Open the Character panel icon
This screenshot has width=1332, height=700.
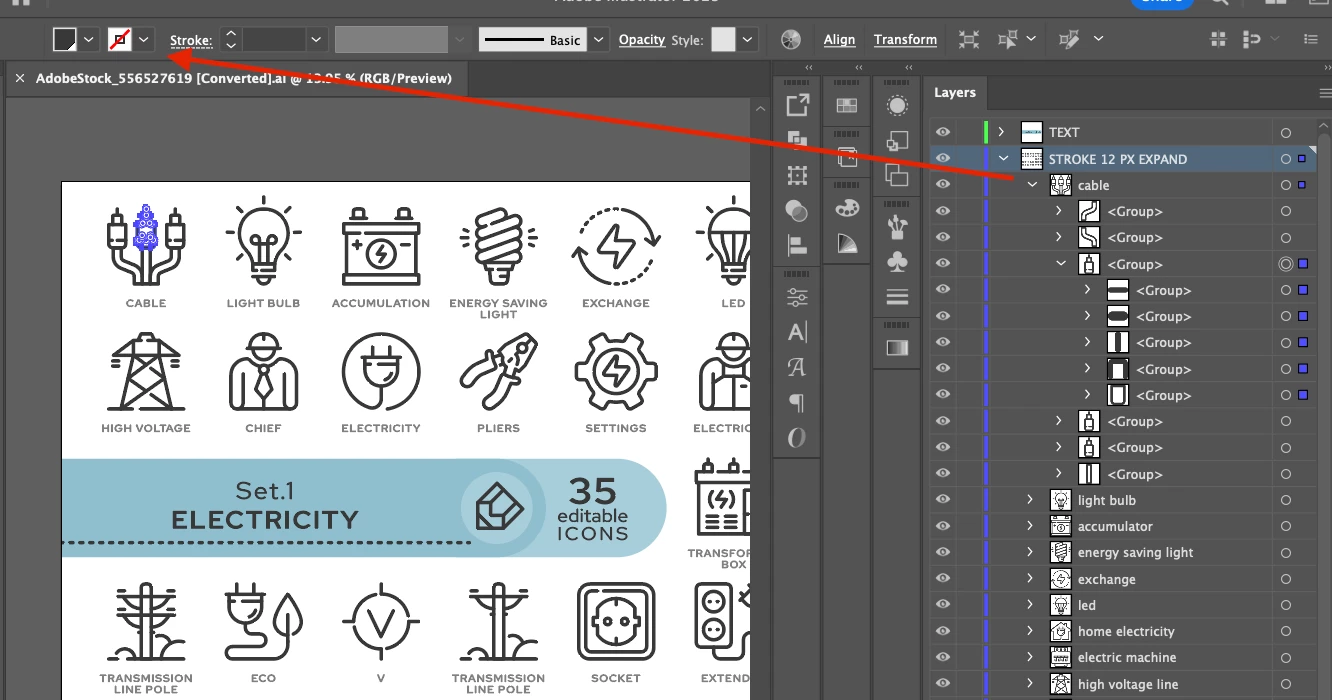tap(797, 333)
